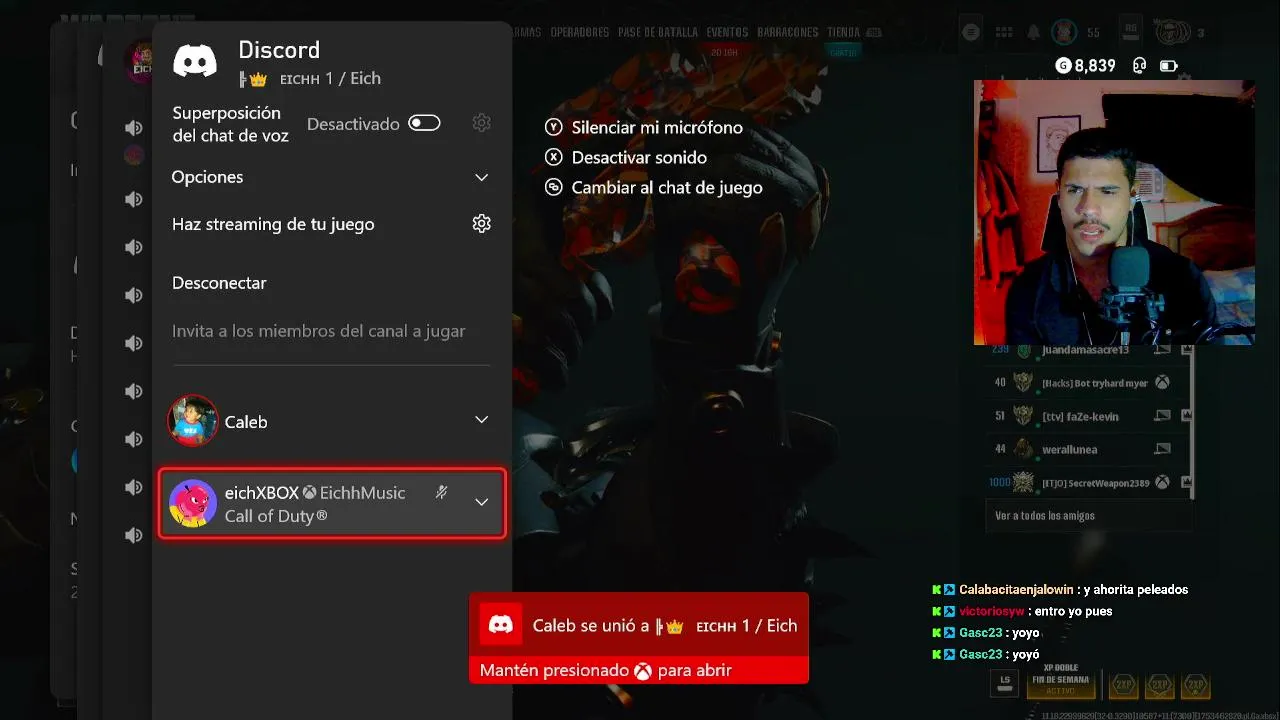
Task: Click the LS stick button icon
Action: pos(1005,682)
